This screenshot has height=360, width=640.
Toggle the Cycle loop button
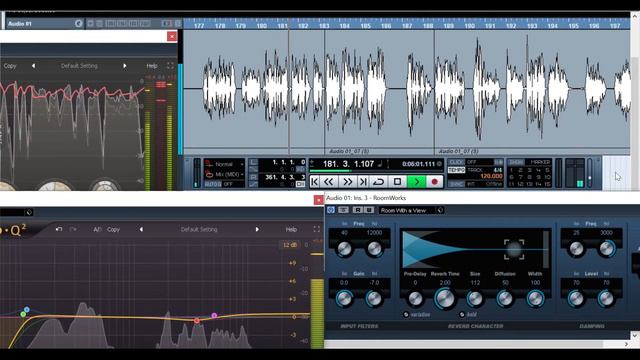[x=379, y=182]
